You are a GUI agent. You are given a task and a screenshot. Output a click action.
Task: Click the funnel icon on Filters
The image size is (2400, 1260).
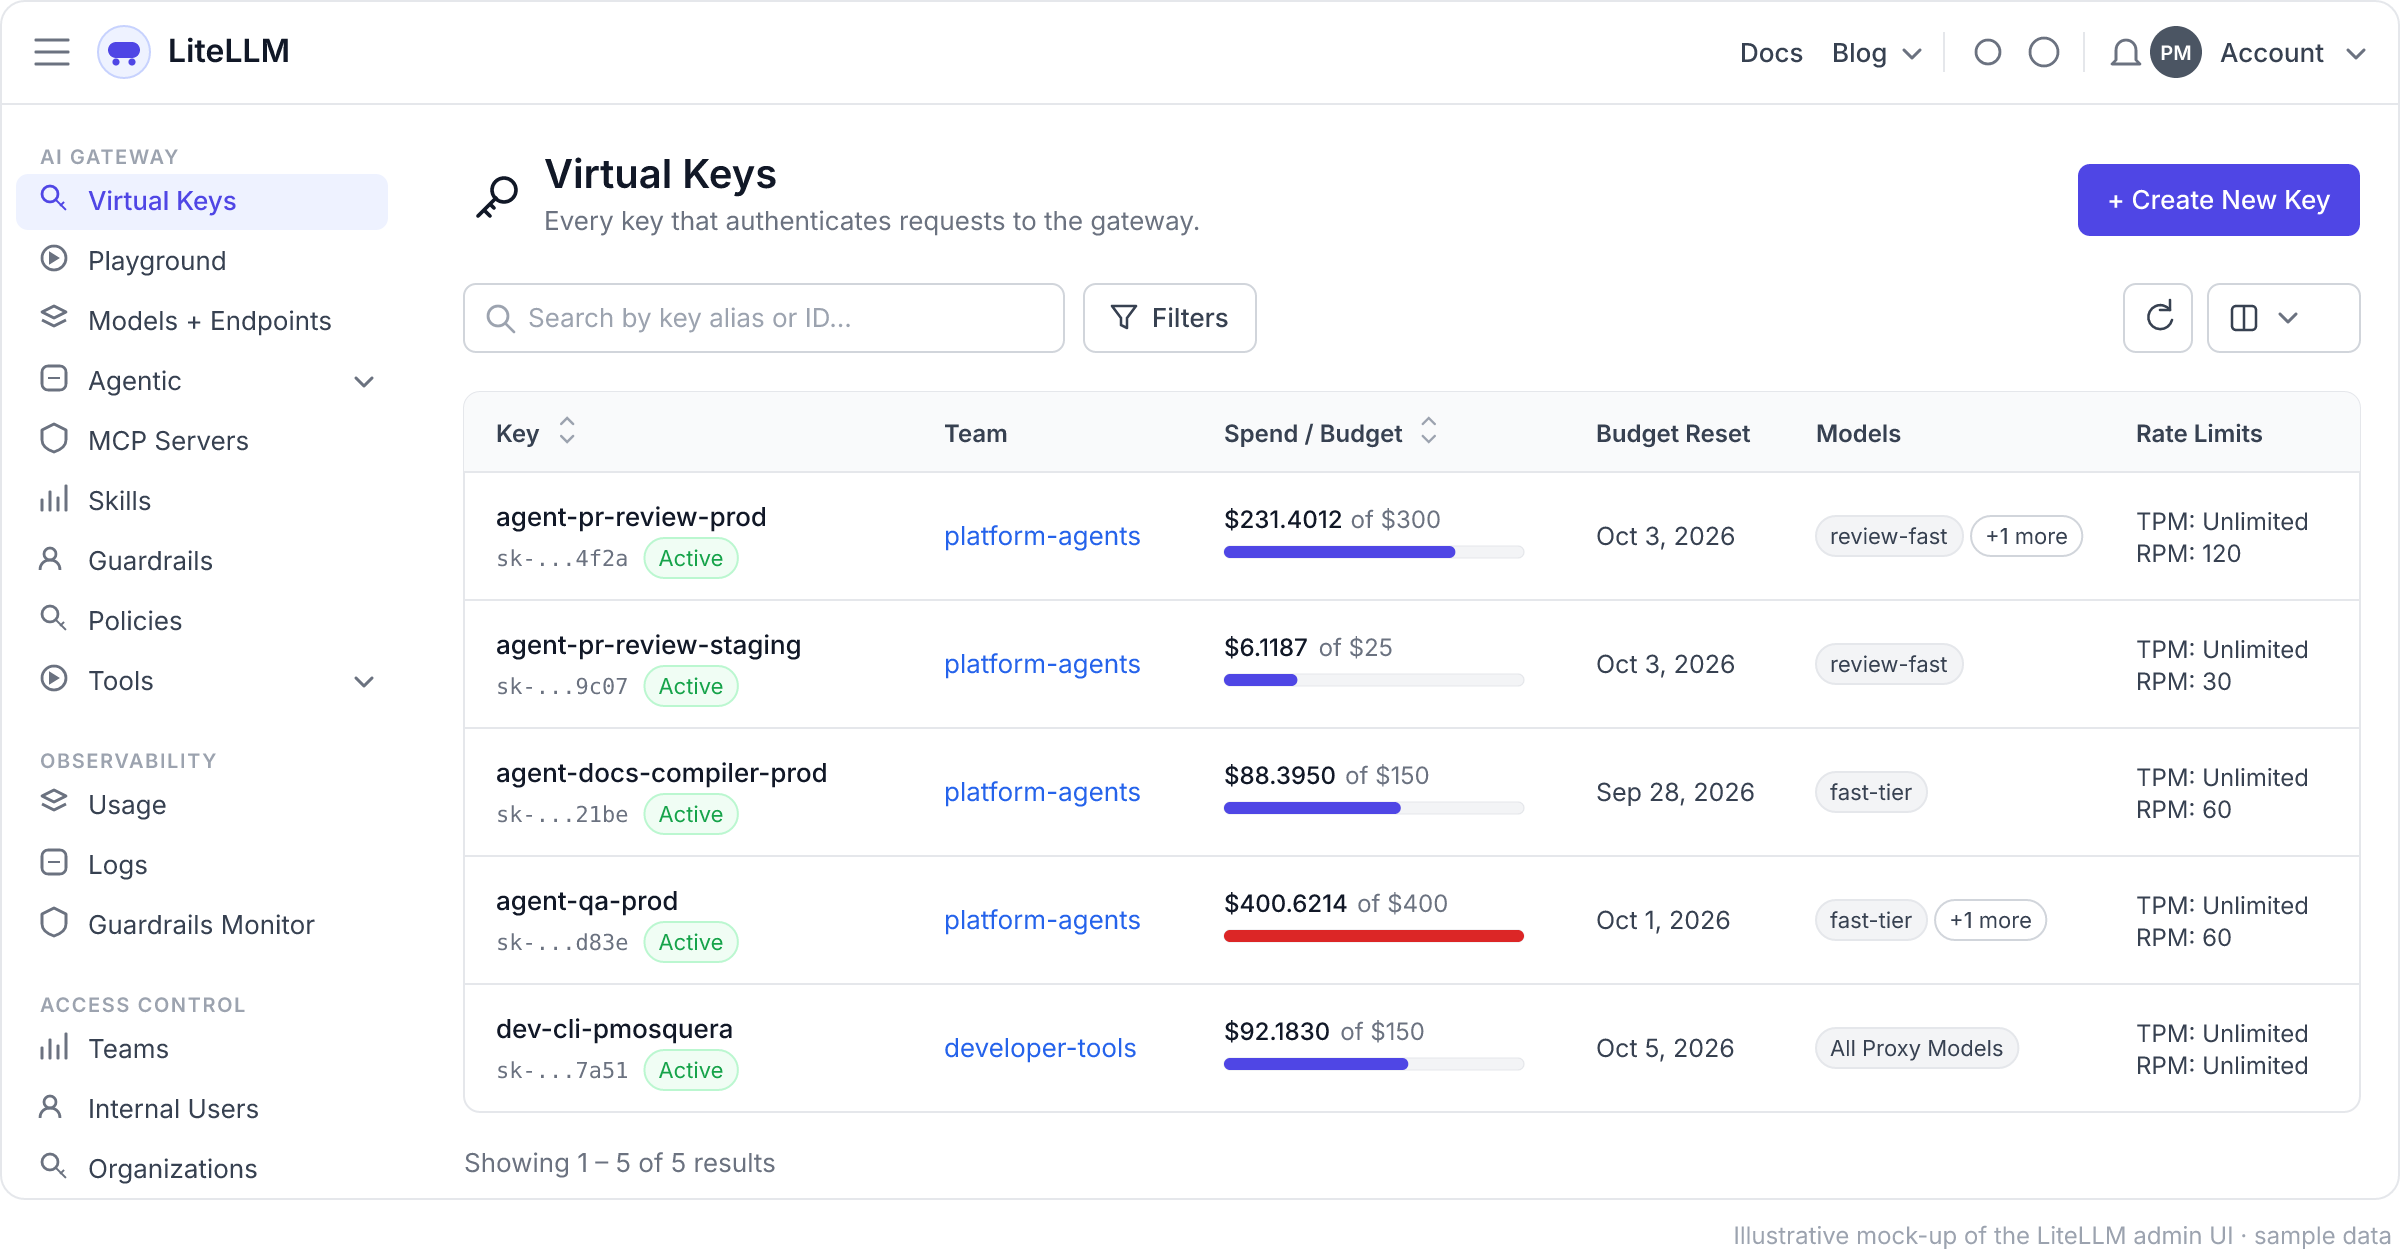1124,317
